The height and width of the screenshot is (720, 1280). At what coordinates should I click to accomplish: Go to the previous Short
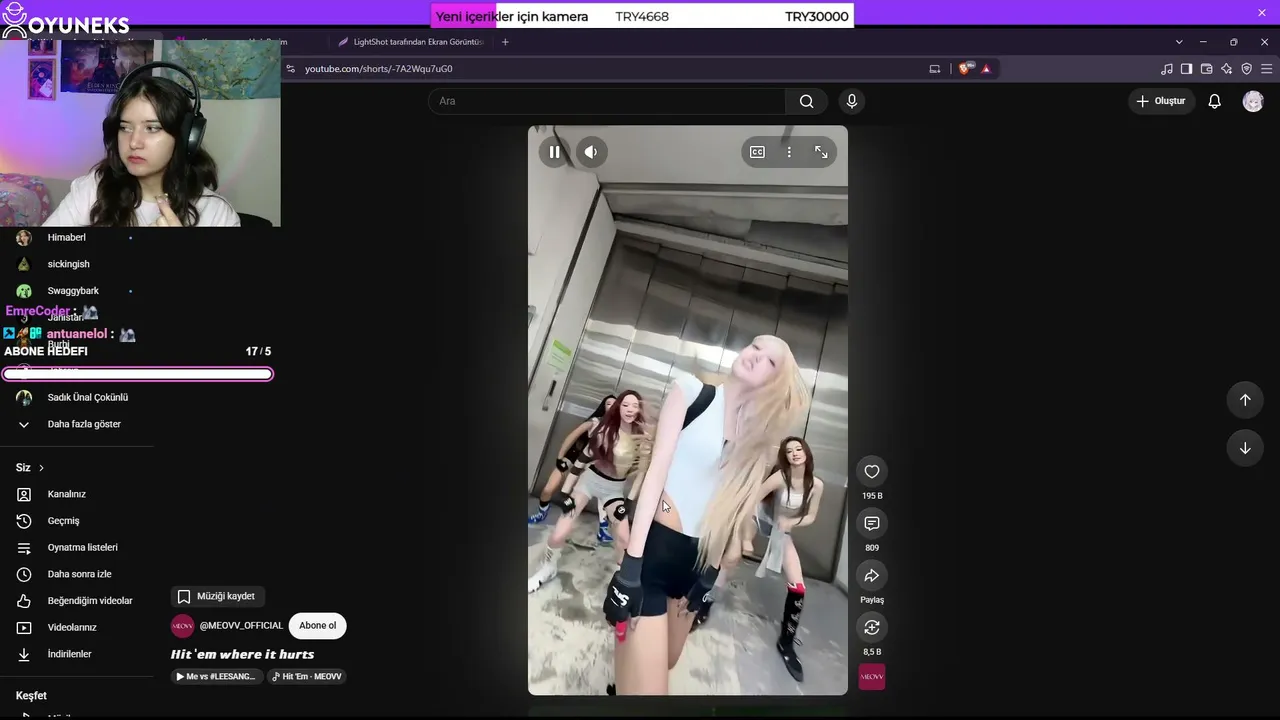tap(1245, 400)
